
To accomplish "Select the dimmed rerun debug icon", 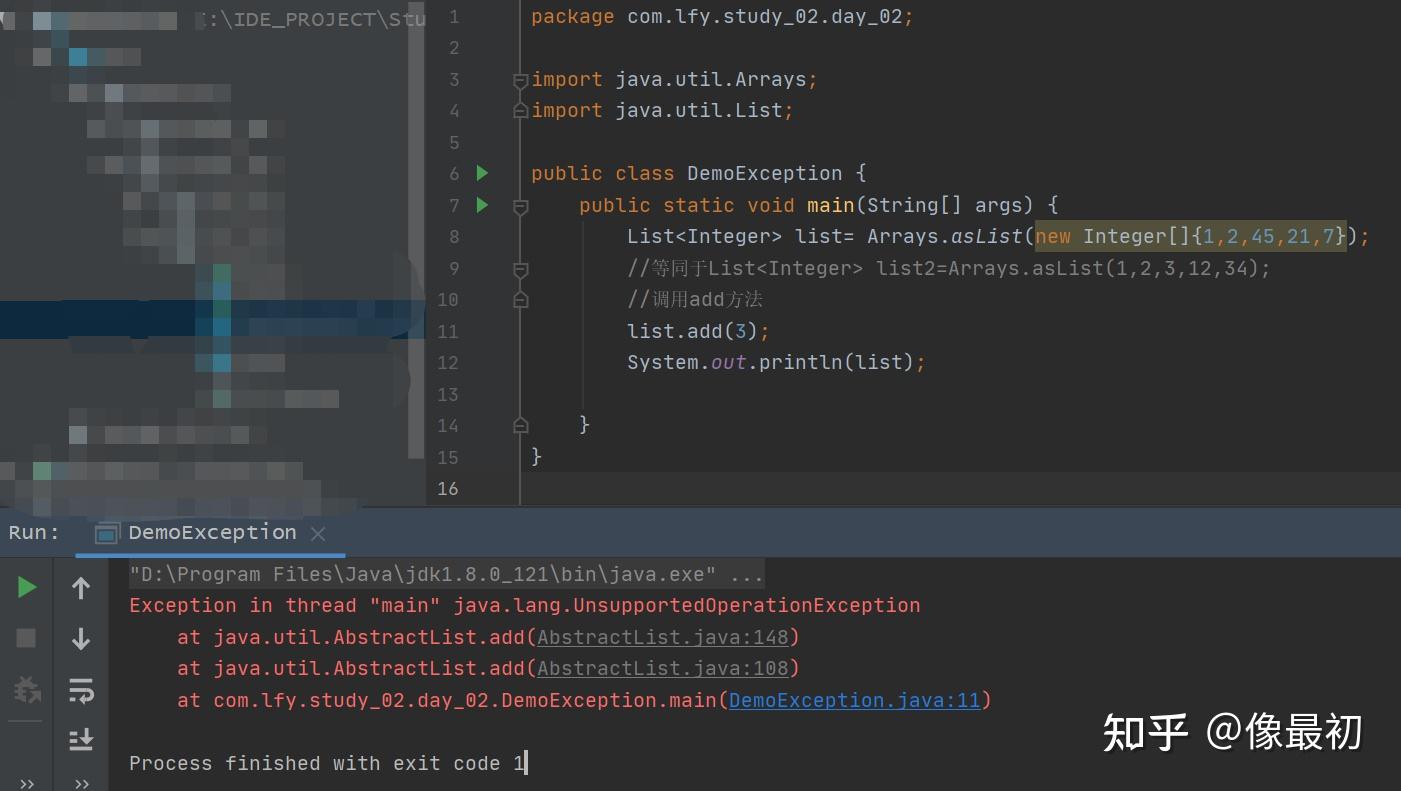I will coord(25,688).
